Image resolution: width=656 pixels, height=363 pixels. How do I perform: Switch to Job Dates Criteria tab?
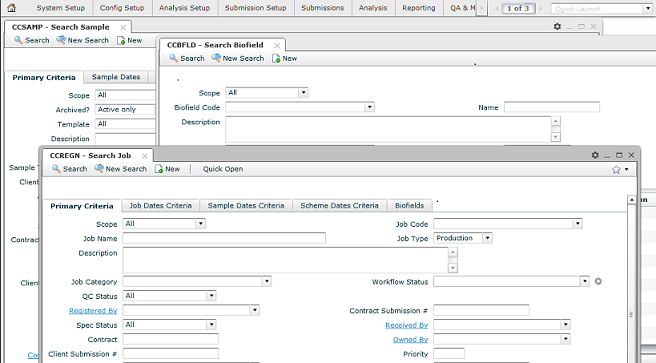tap(160, 206)
